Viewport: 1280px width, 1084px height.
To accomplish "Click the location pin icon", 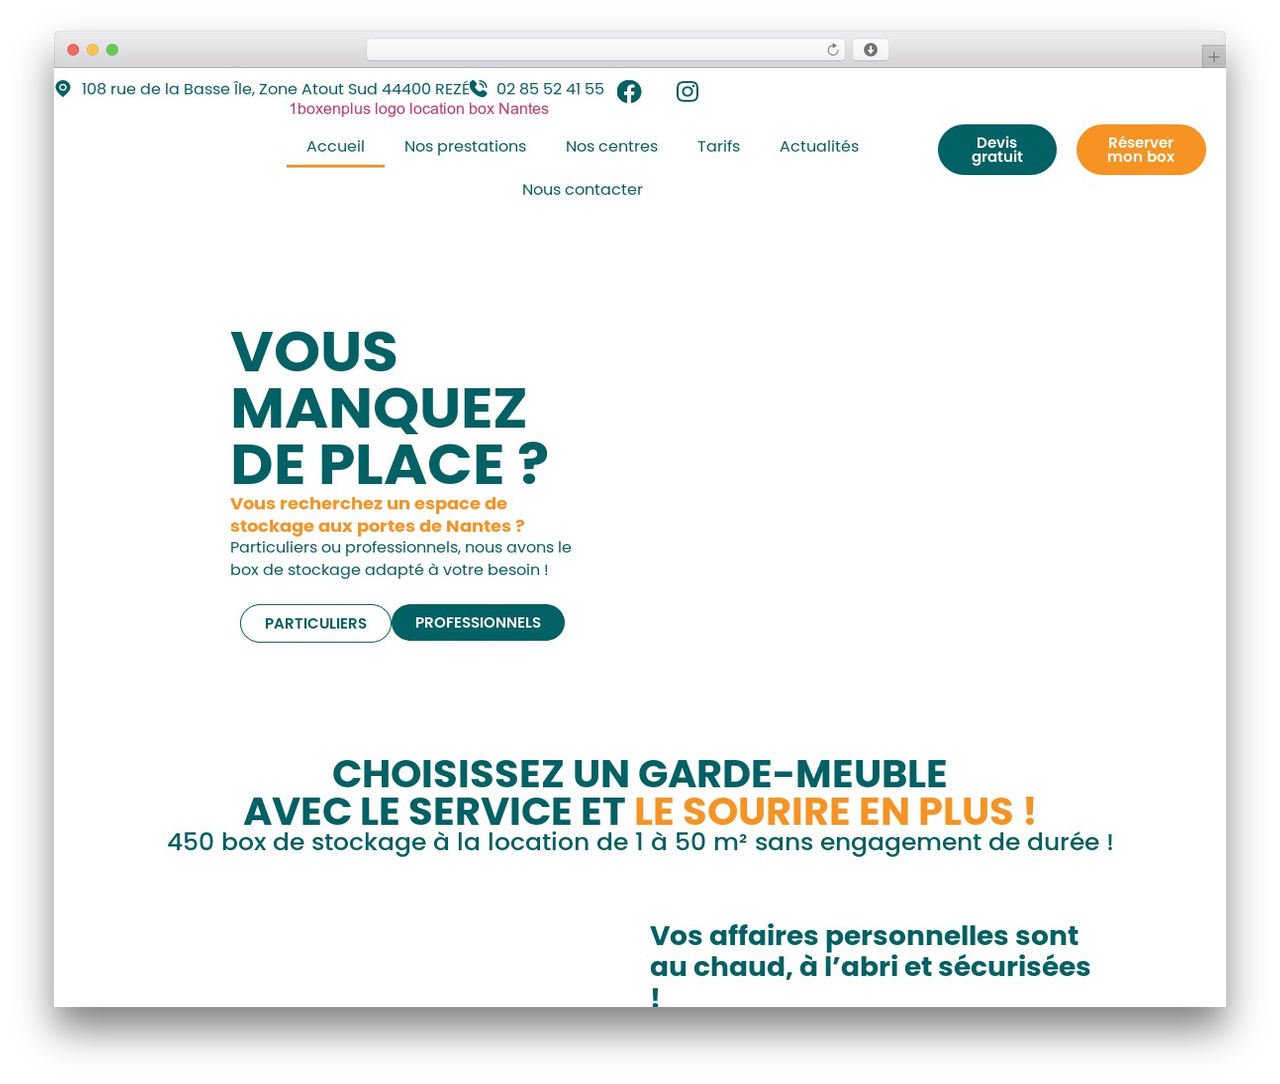I will (63, 89).
